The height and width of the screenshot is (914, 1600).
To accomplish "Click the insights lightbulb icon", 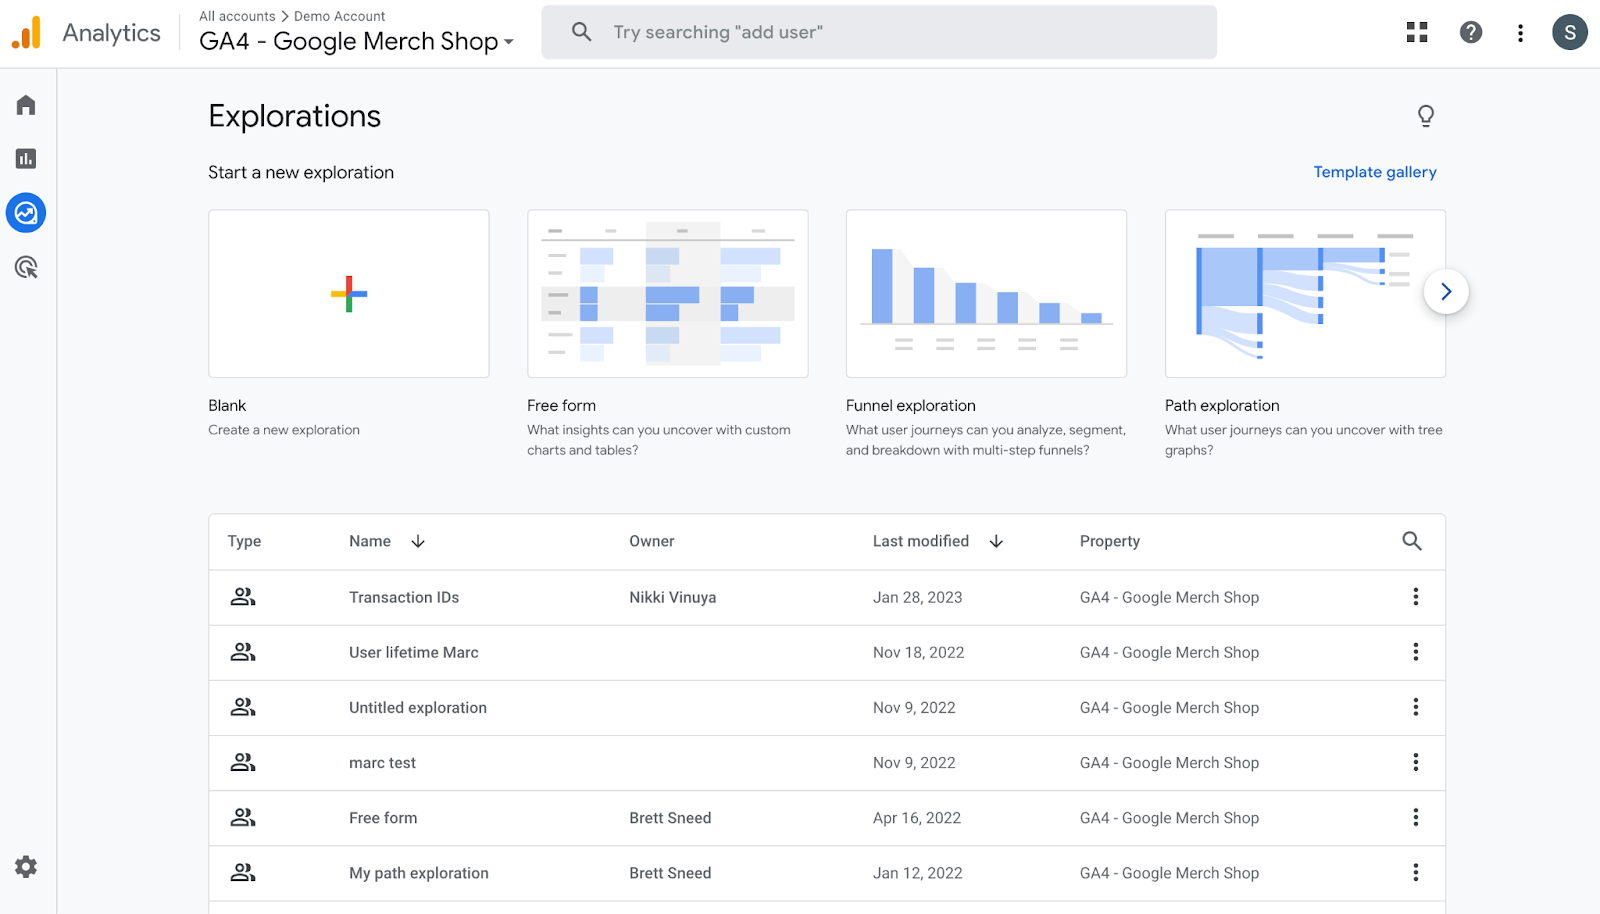I will (x=1425, y=116).
